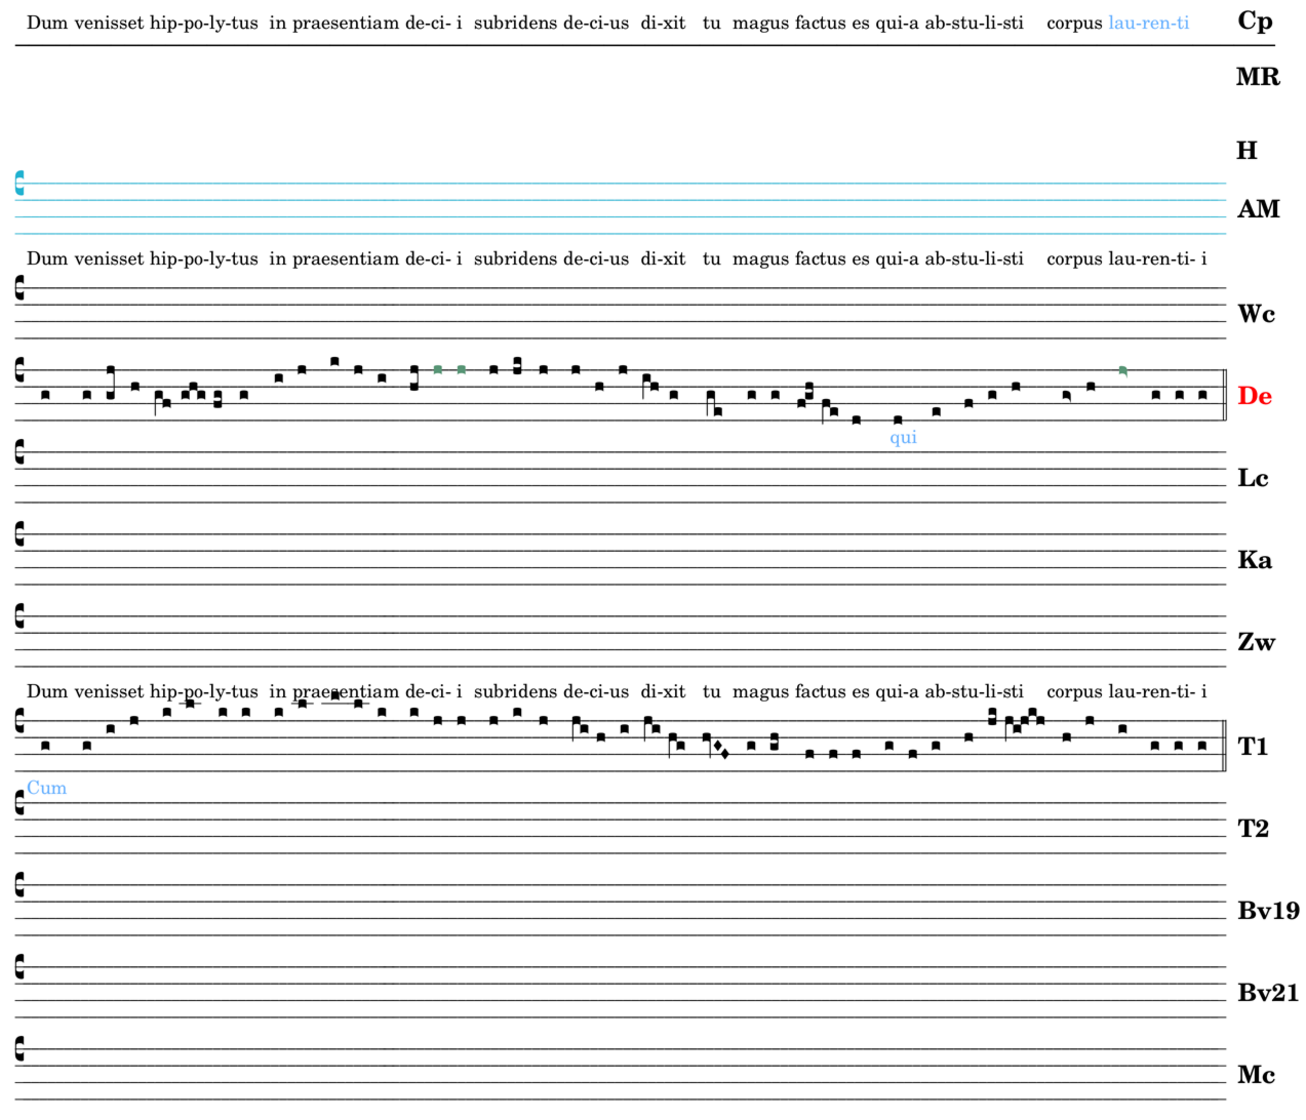Select the clef on the Mc staff
The width and height of the screenshot is (1306, 1120).
click(20, 1049)
